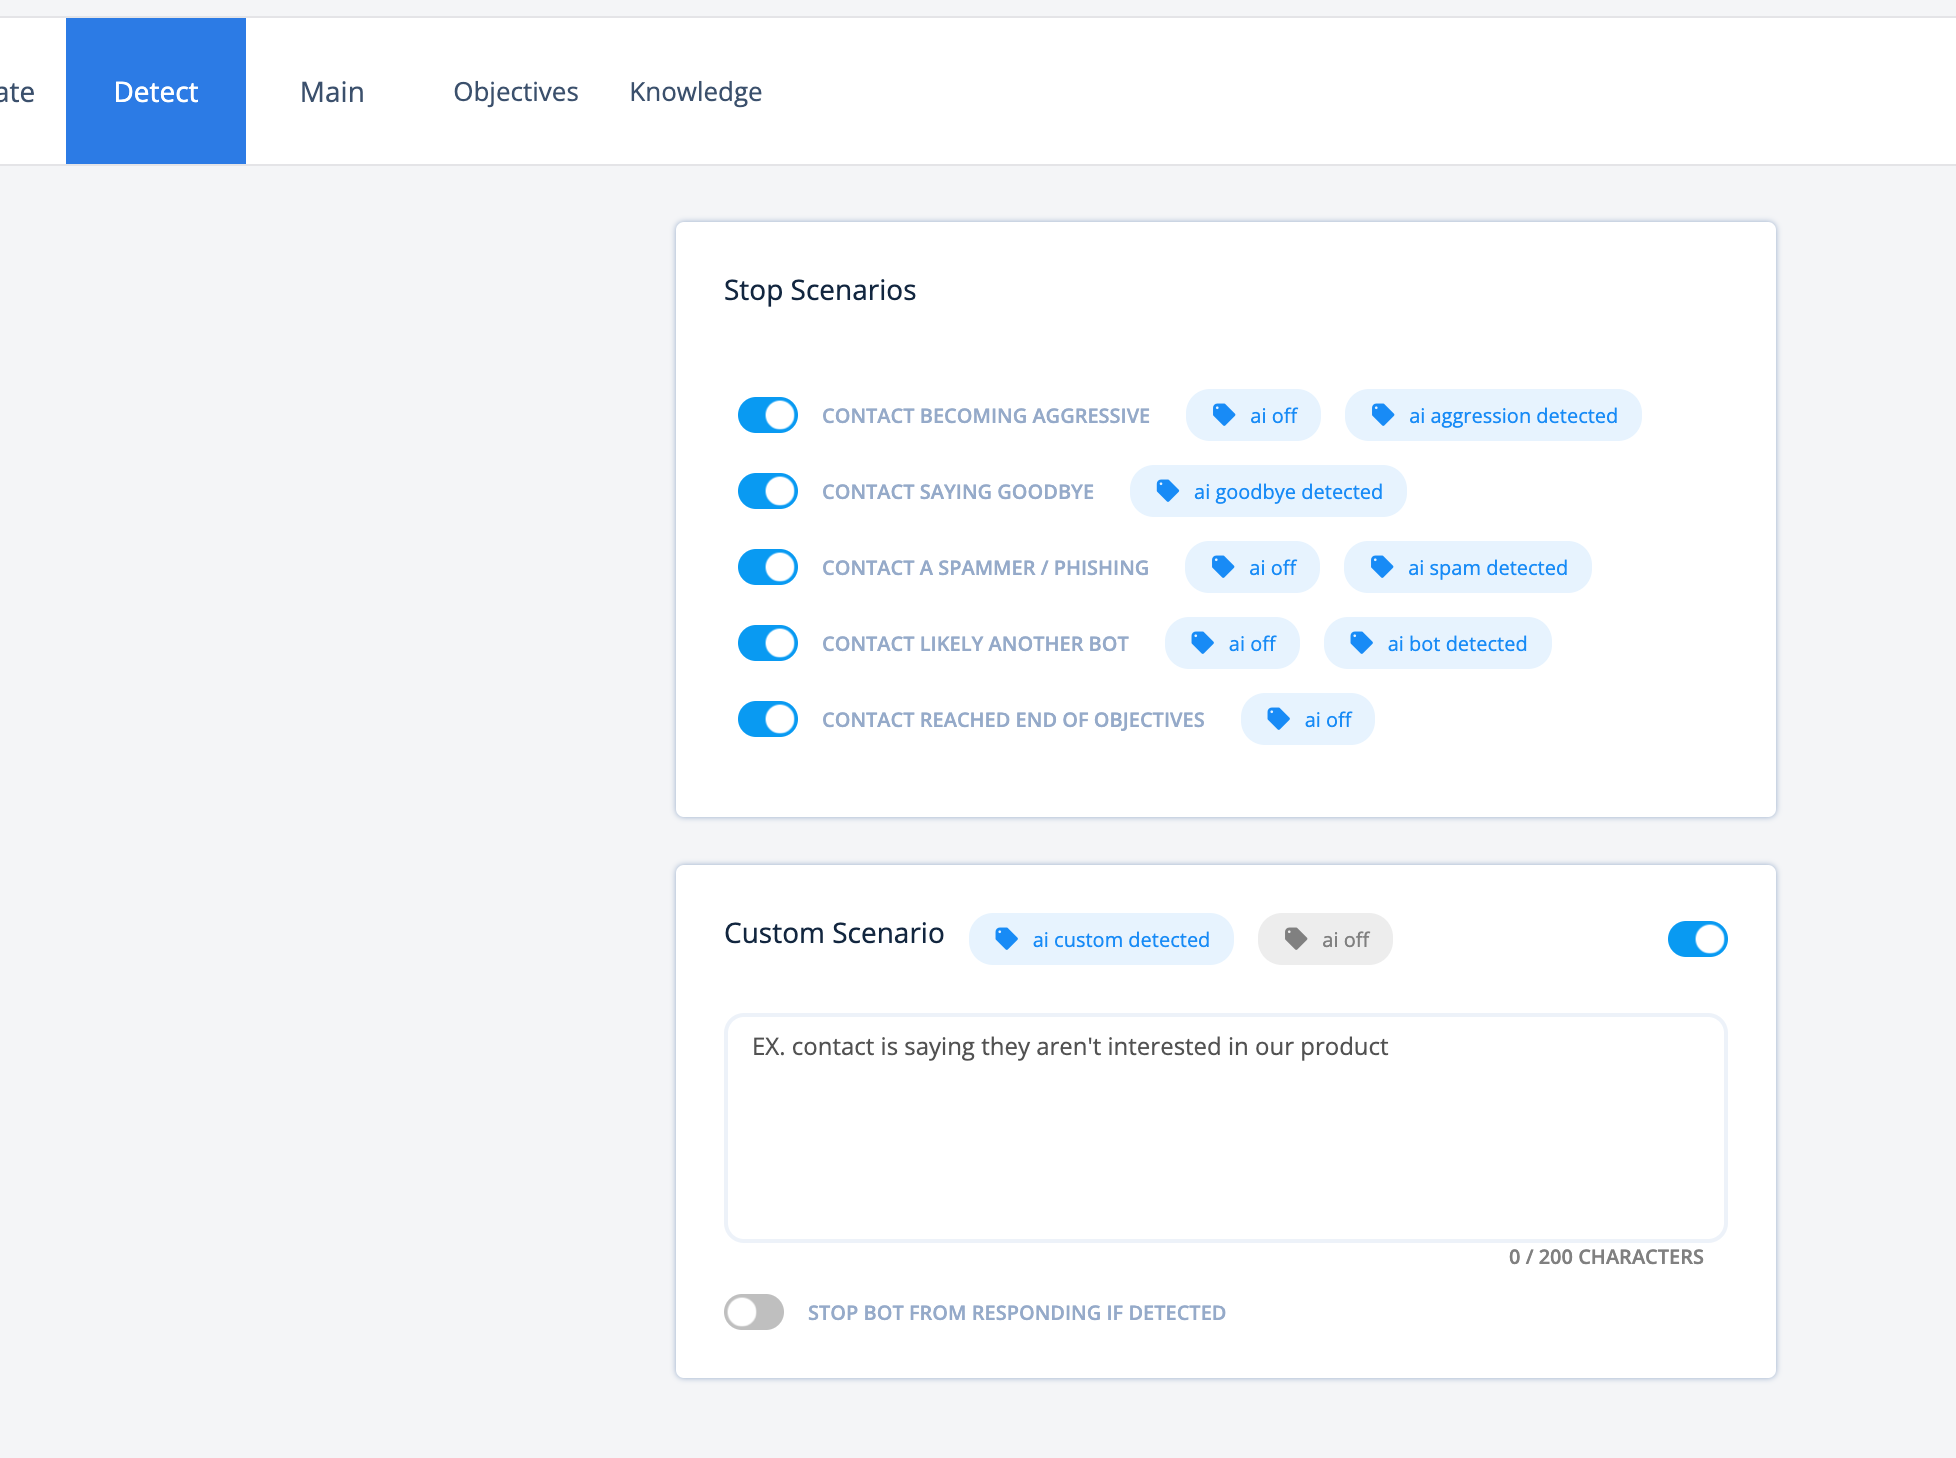Viewport: 1956px width, 1458px height.
Task: Toggle off Contact Saying Goodbye detection
Action: point(768,491)
